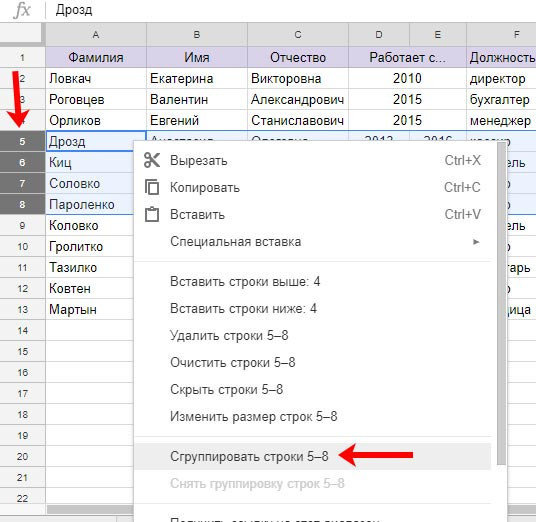This screenshot has width=536, height=522.
Task: Select row 14 header
Action: tap(22, 331)
